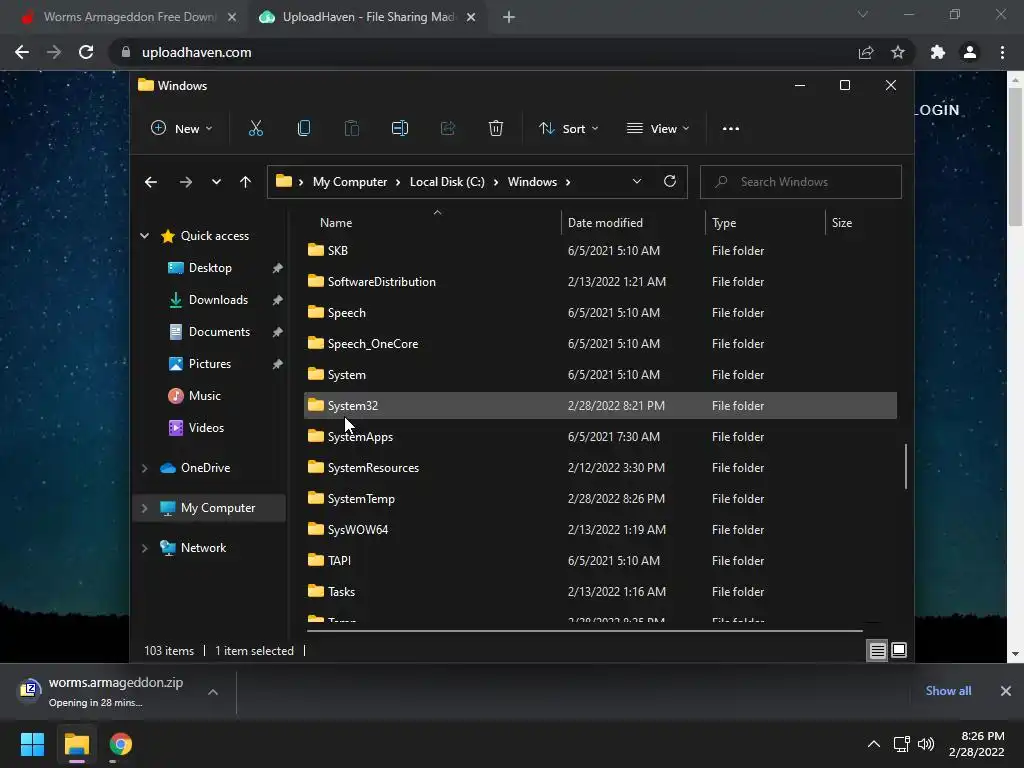The image size is (1024, 768).
Task: Show hidden icons tray chevron
Action: 873,744
